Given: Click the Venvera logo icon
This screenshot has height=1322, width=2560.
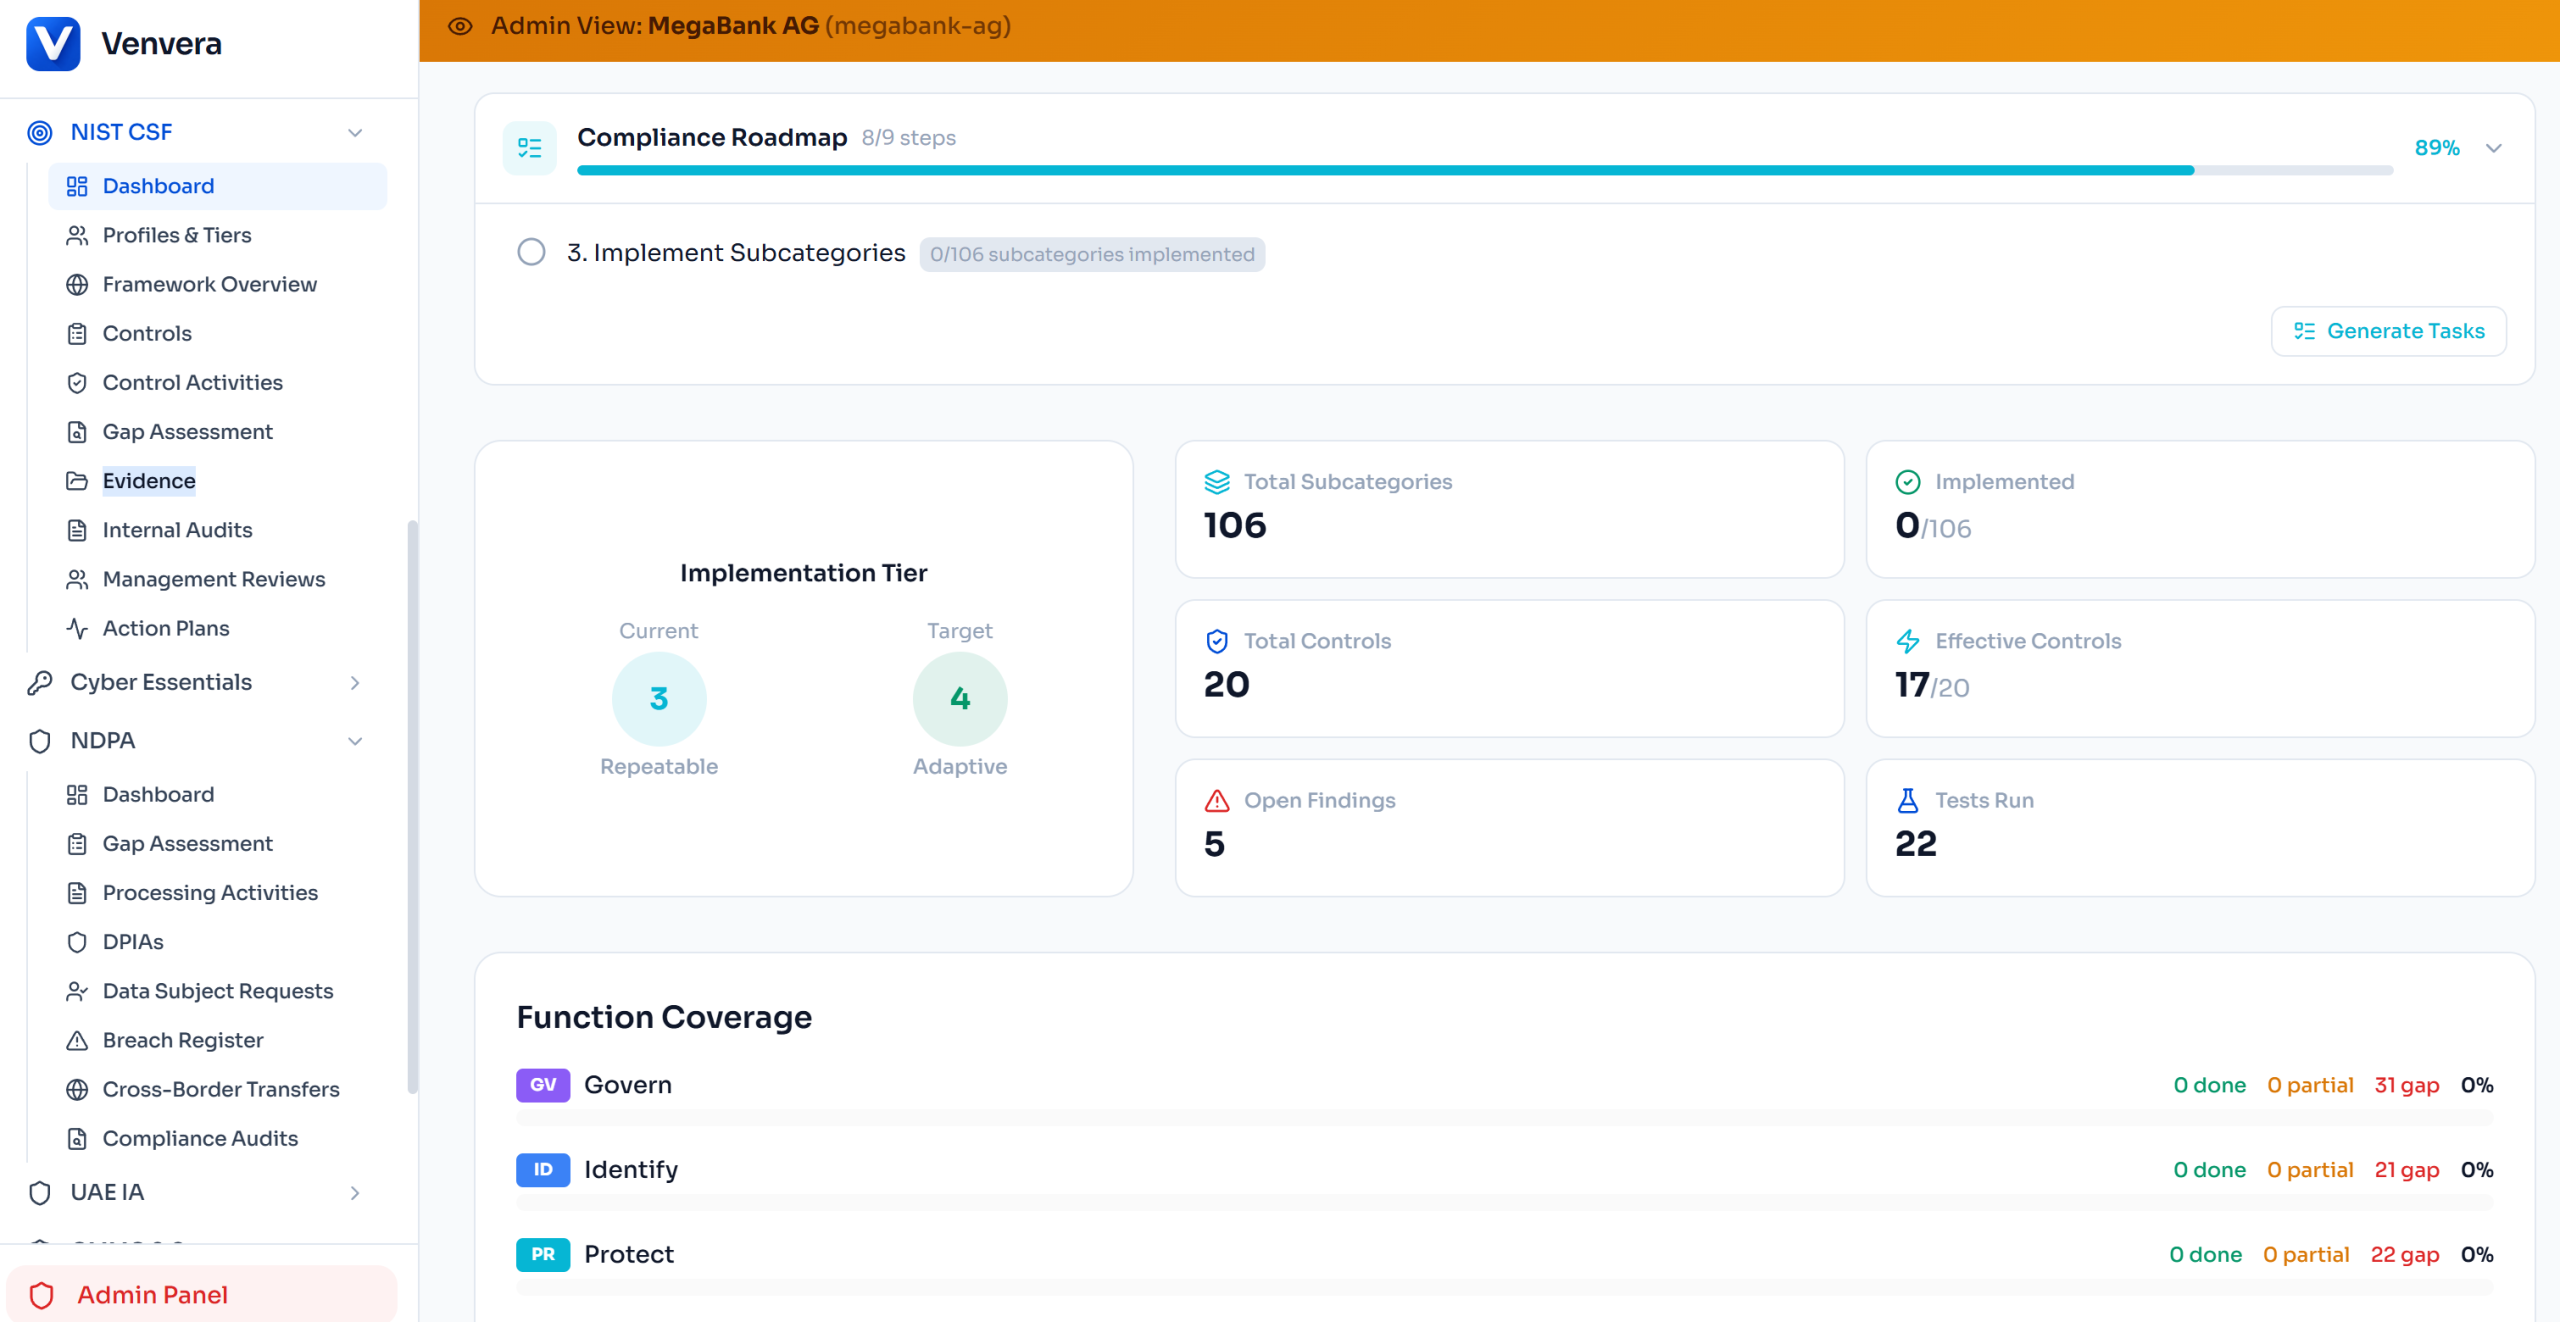Looking at the screenshot, I should 52,44.
